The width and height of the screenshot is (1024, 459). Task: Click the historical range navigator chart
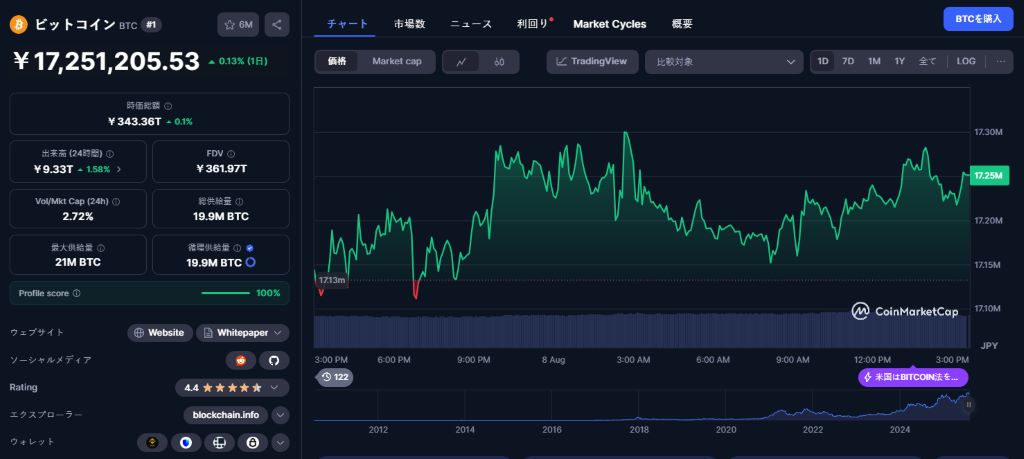[x=641, y=406]
